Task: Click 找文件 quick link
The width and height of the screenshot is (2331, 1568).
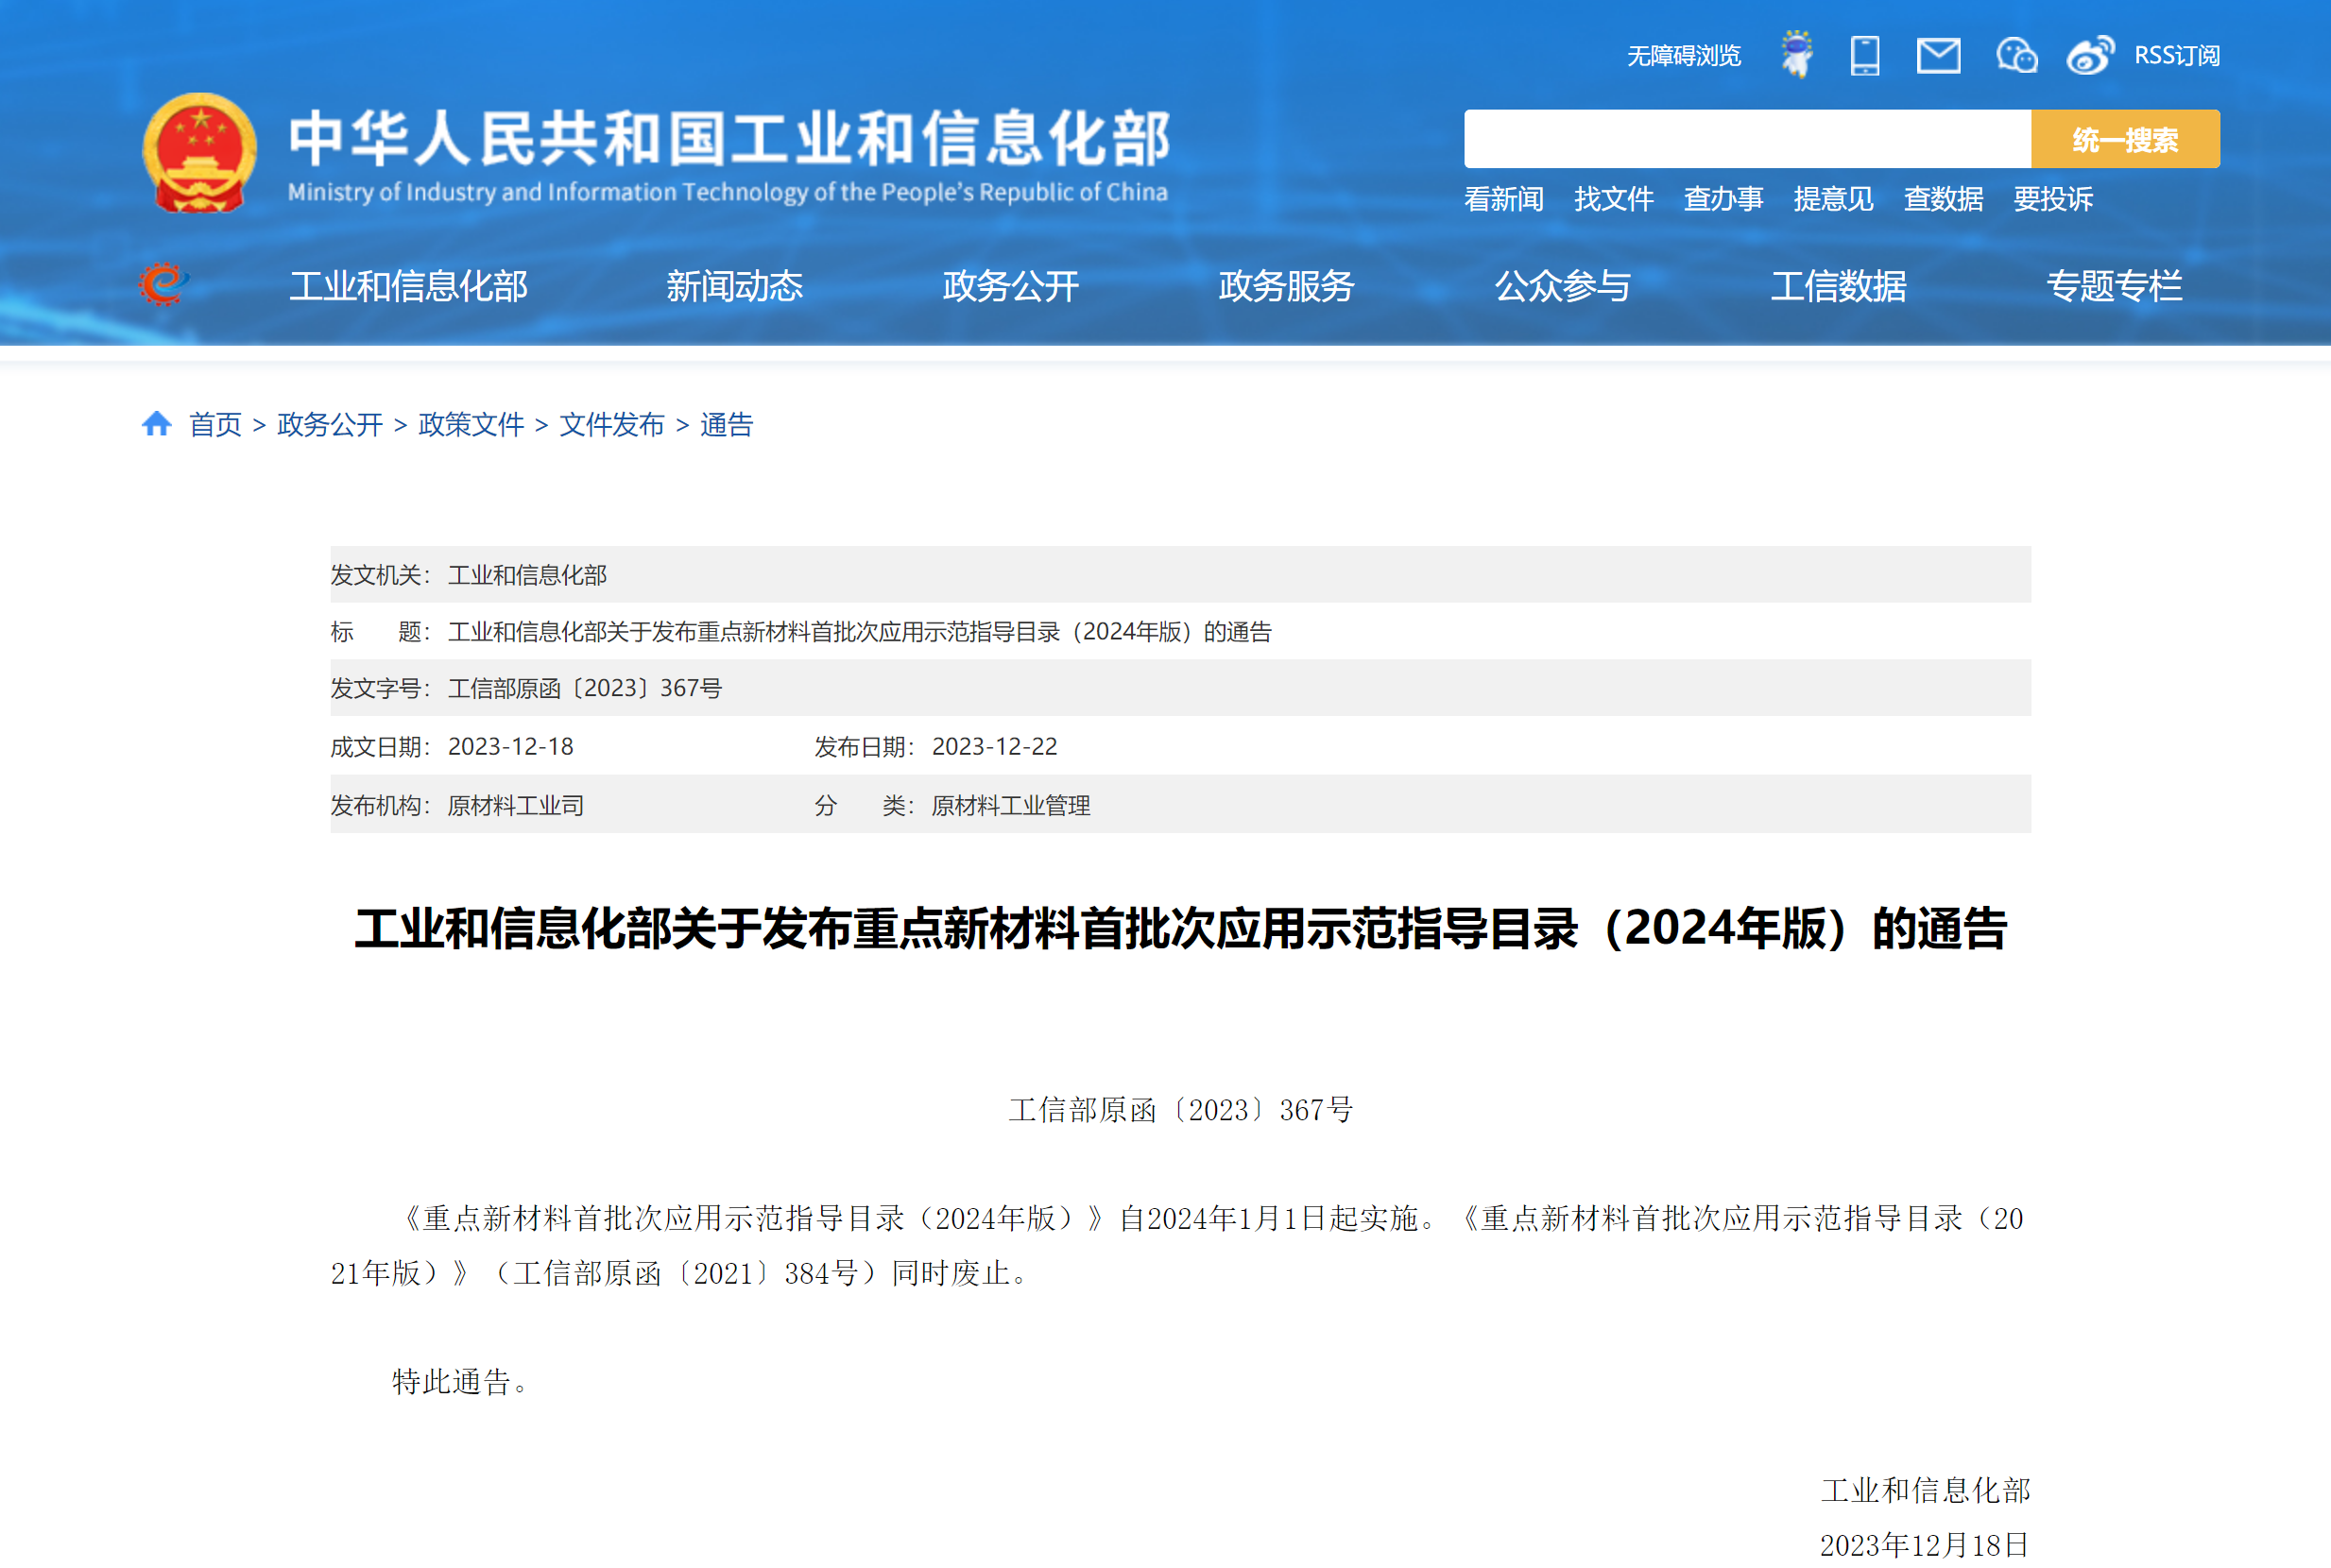Action: tap(1613, 199)
